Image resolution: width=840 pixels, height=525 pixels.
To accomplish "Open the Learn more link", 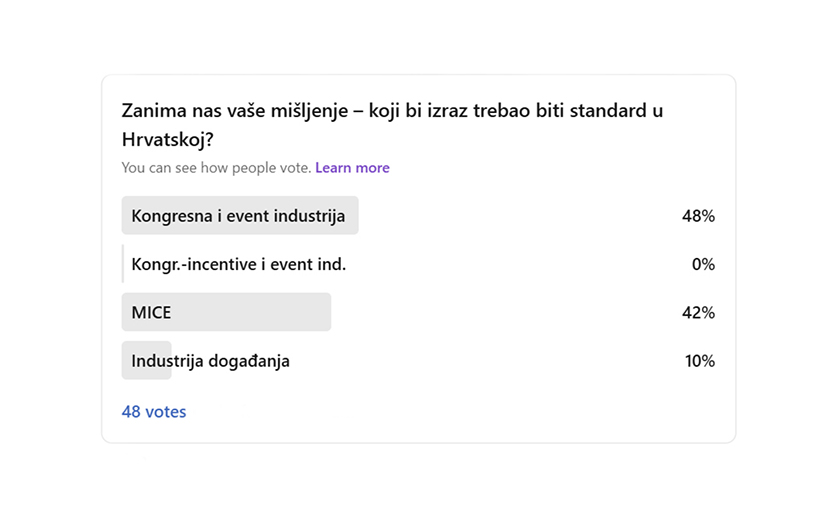I will click(x=352, y=168).
